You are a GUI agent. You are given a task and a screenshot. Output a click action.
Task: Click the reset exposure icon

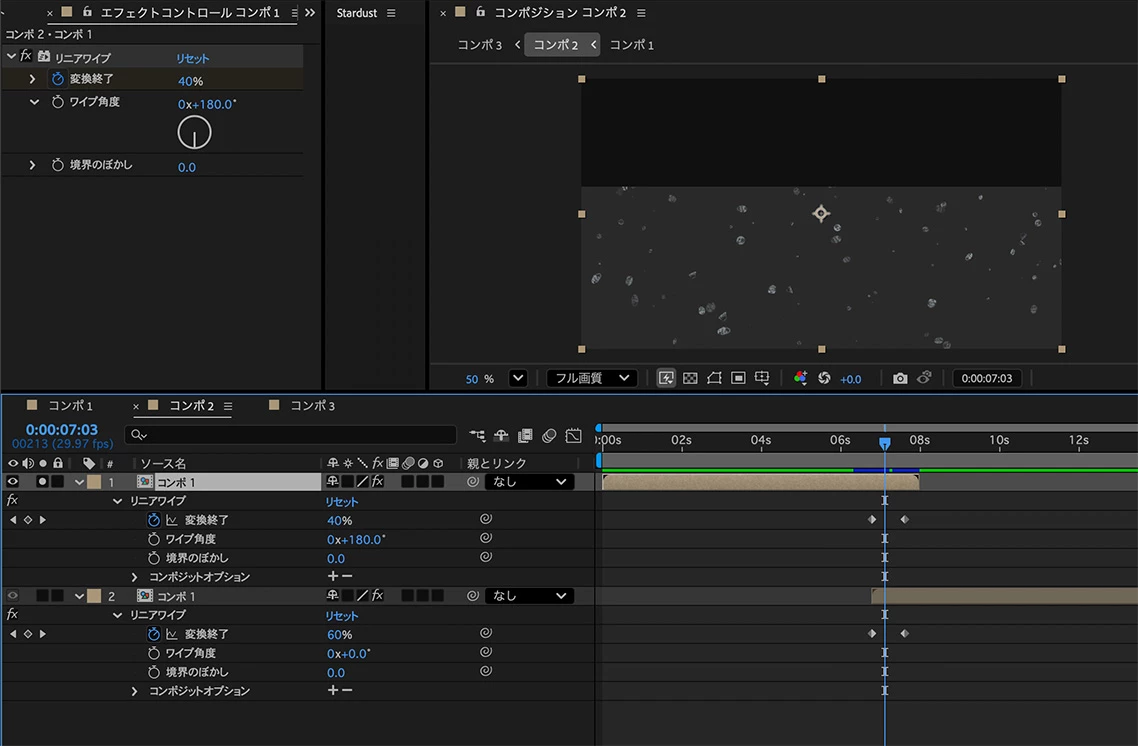(x=824, y=378)
